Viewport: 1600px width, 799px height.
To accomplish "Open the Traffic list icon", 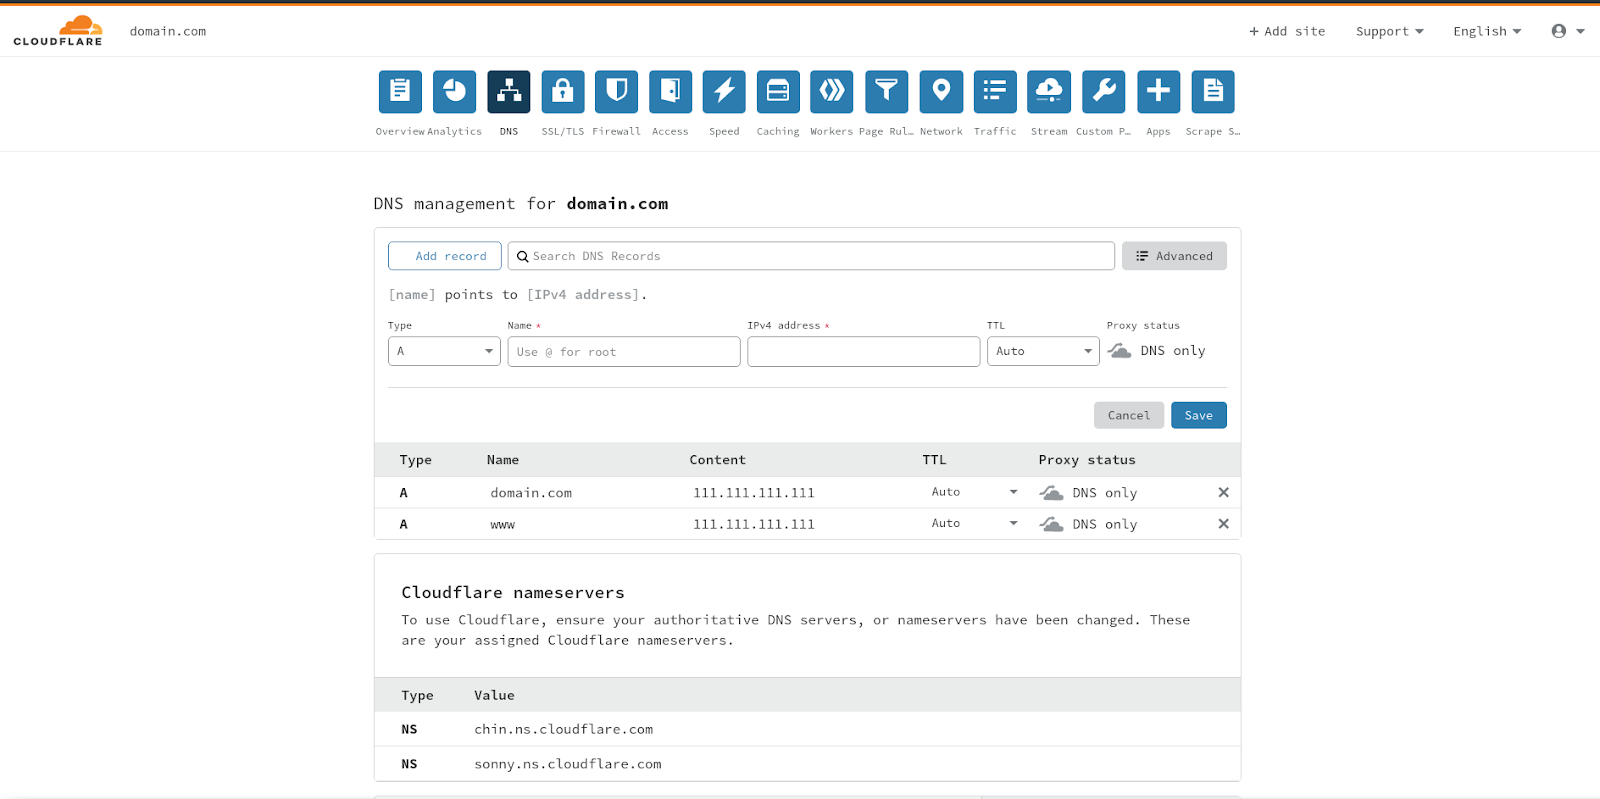I will (995, 92).
